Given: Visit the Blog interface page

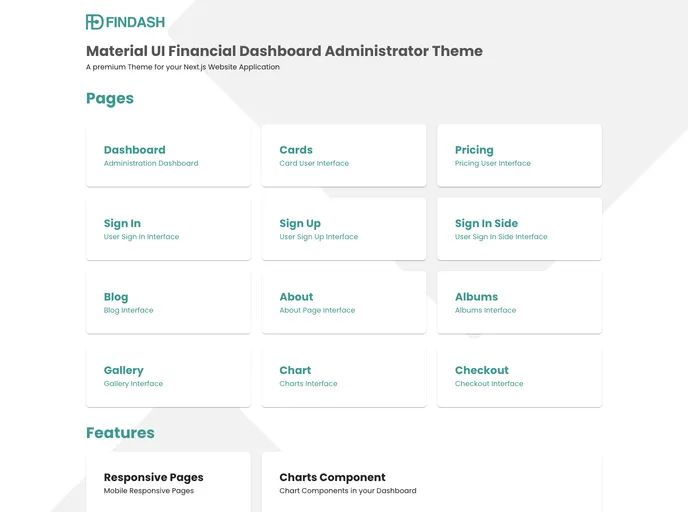Looking at the screenshot, I should coord(168,302).
